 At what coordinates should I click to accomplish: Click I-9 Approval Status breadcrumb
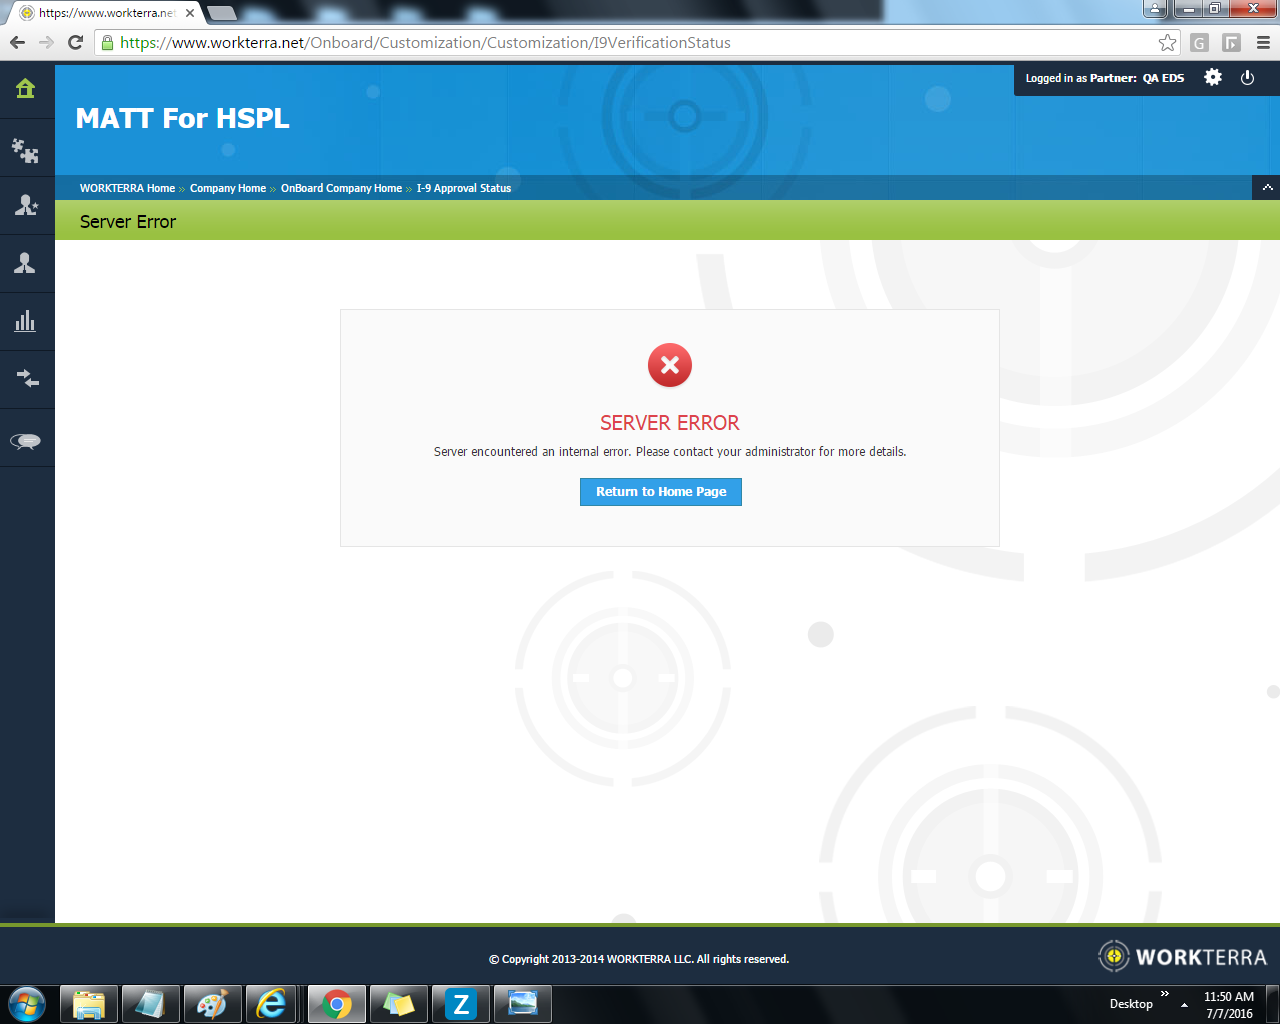coord(464,188)
